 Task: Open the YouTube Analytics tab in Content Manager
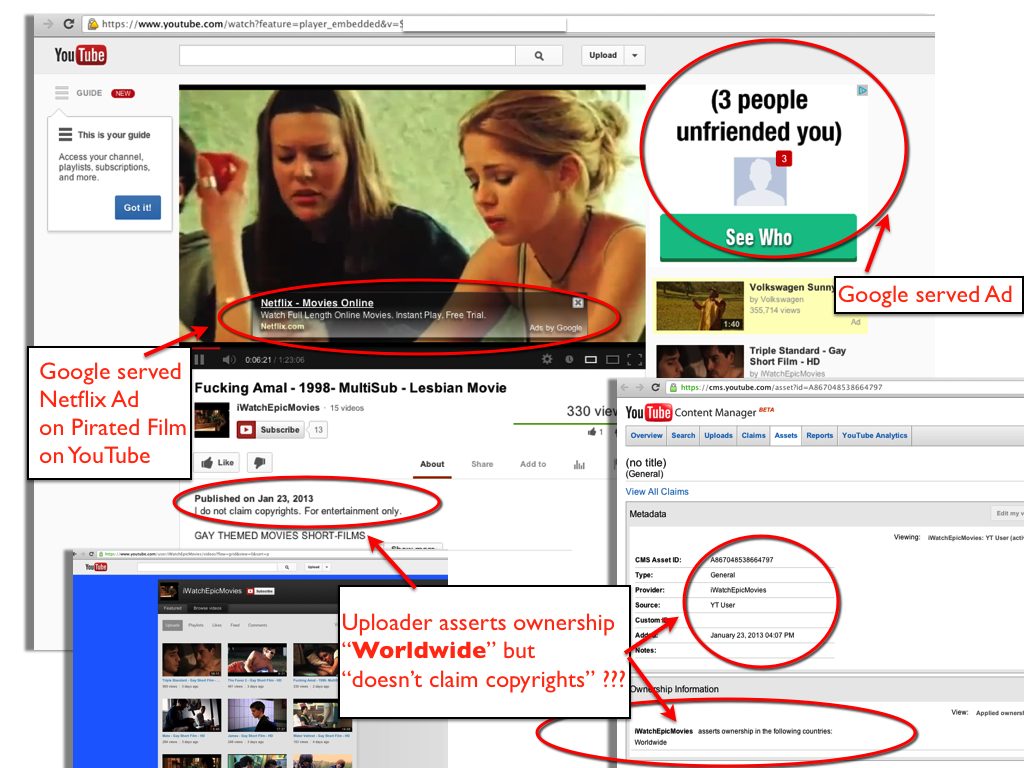(874, 436)
